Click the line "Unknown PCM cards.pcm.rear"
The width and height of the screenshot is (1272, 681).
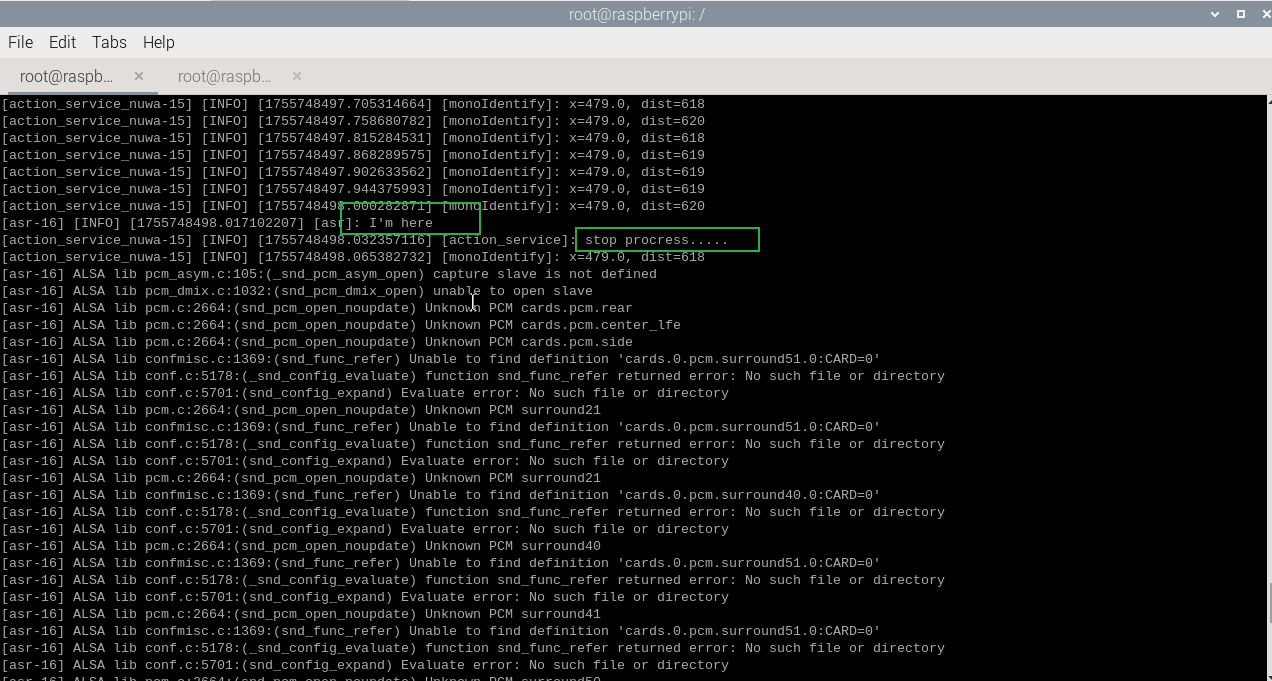coord(317,308)
